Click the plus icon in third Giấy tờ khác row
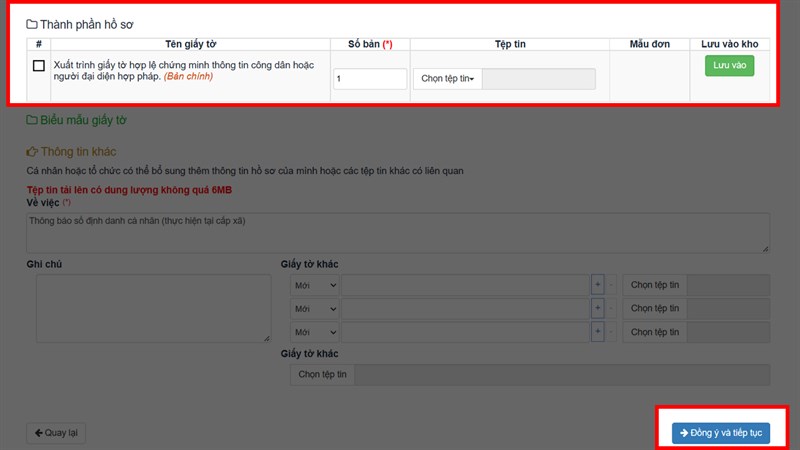The height and width of the screenshot is (450, 800). pos(597,332)
